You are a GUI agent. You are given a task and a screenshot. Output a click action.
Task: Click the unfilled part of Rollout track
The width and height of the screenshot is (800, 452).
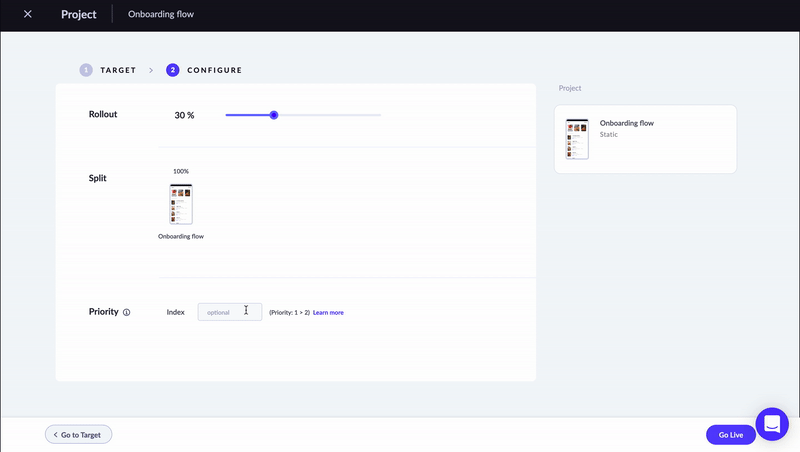[330, 115]
